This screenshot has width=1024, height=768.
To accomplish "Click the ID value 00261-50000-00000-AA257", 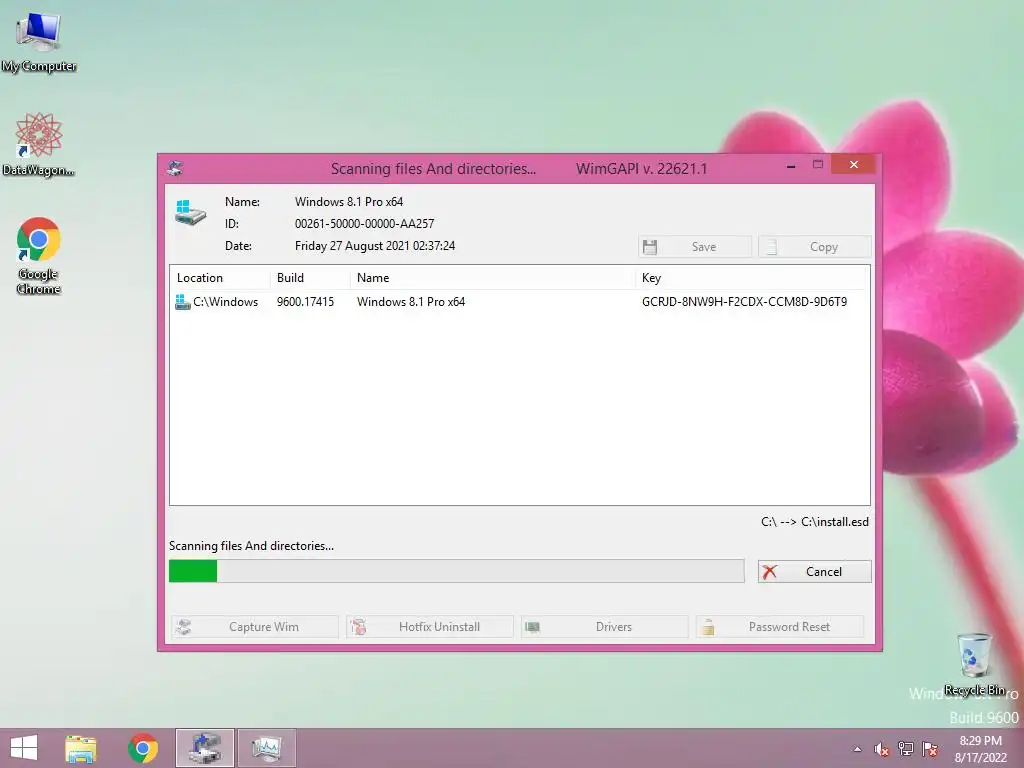I will [364, 223].
